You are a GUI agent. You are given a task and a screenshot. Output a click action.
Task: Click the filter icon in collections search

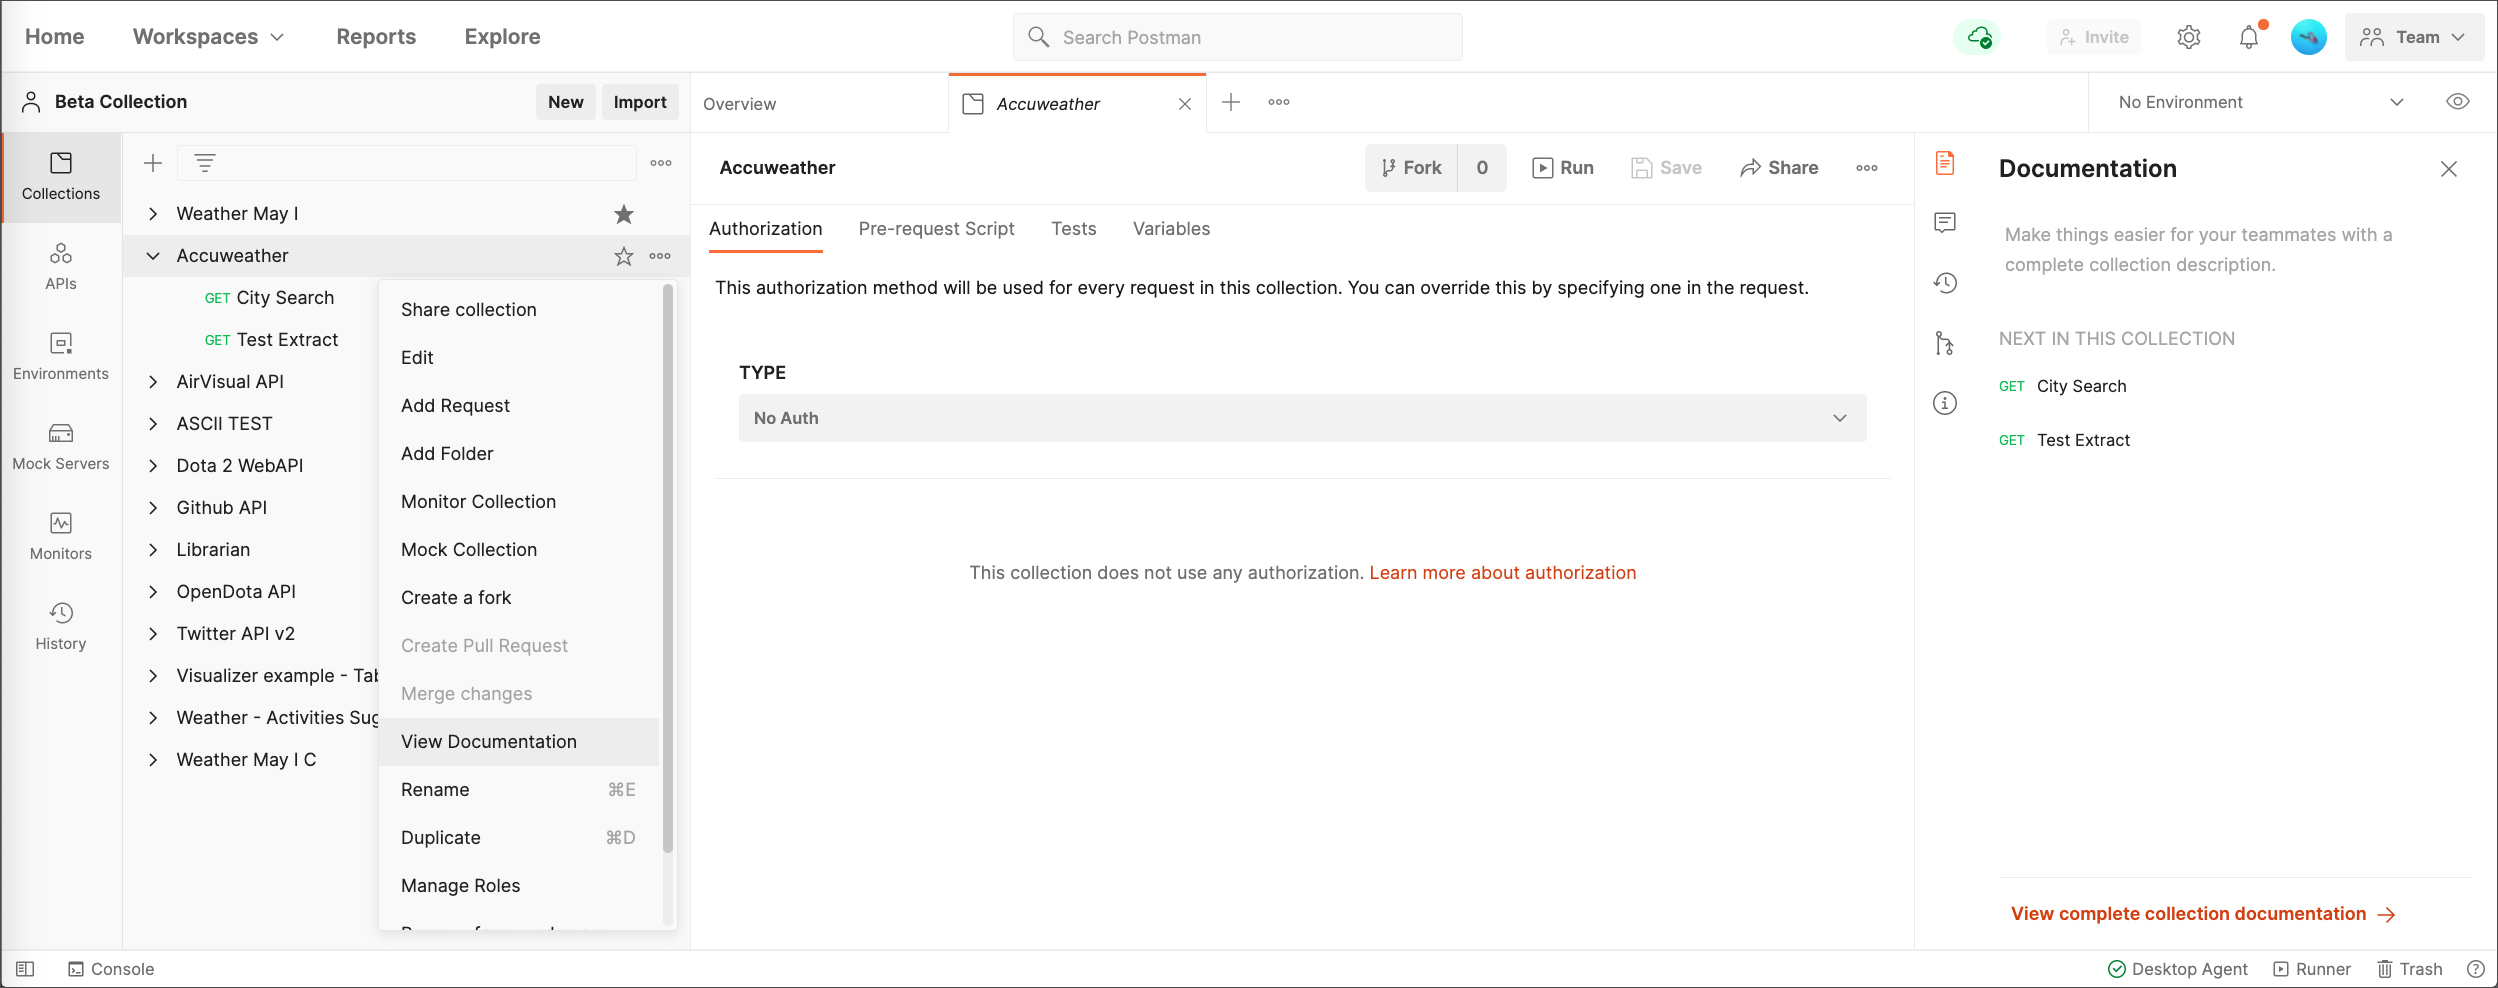tap(205, 163)
